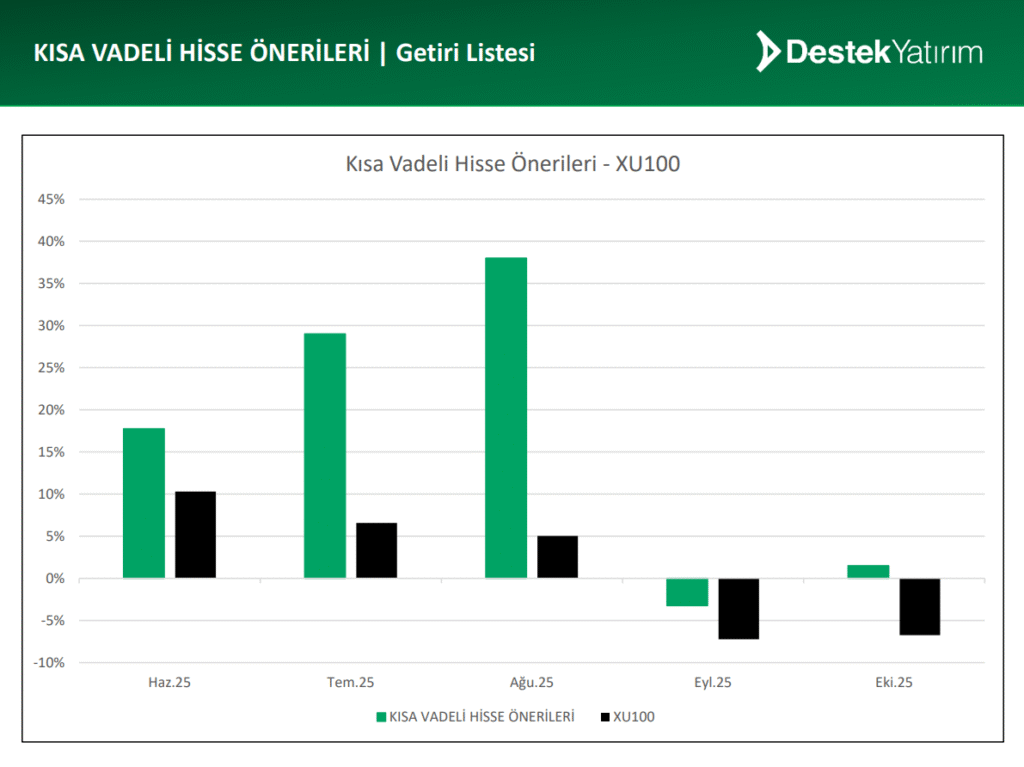Screen dimensions: 1024x767
Task: Select the green bar for Tem.25
Action: coord(325,455)
